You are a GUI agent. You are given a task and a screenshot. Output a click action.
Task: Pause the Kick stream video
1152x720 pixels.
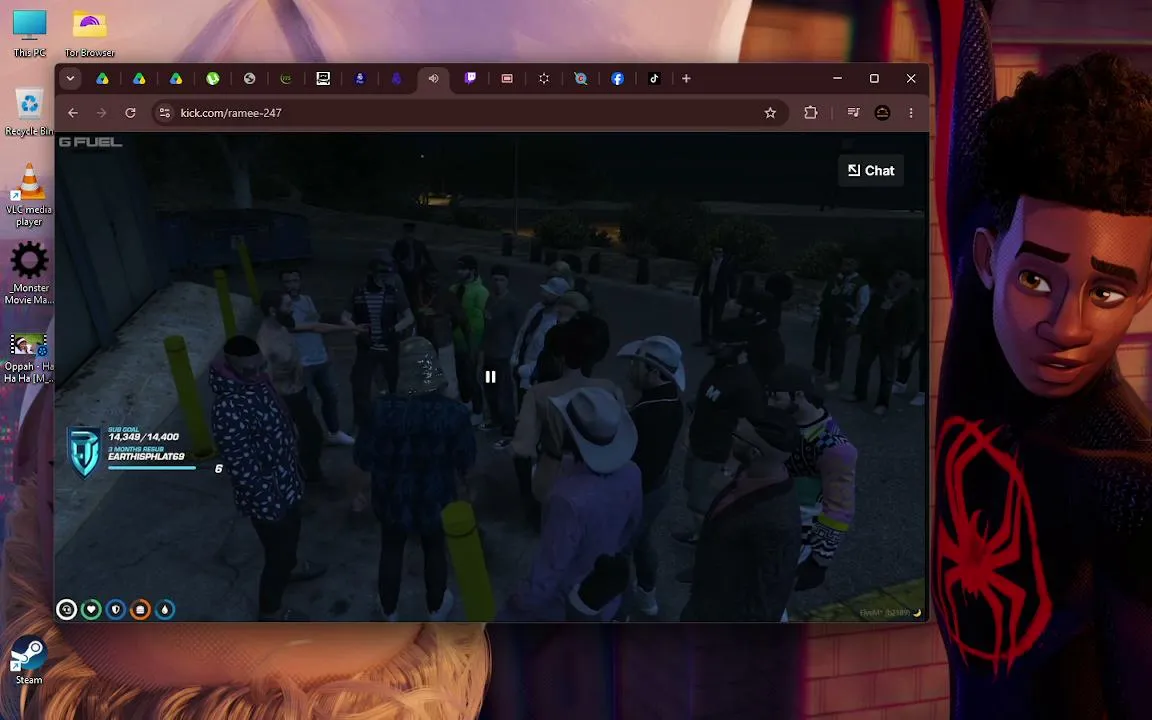coord(490,377)
